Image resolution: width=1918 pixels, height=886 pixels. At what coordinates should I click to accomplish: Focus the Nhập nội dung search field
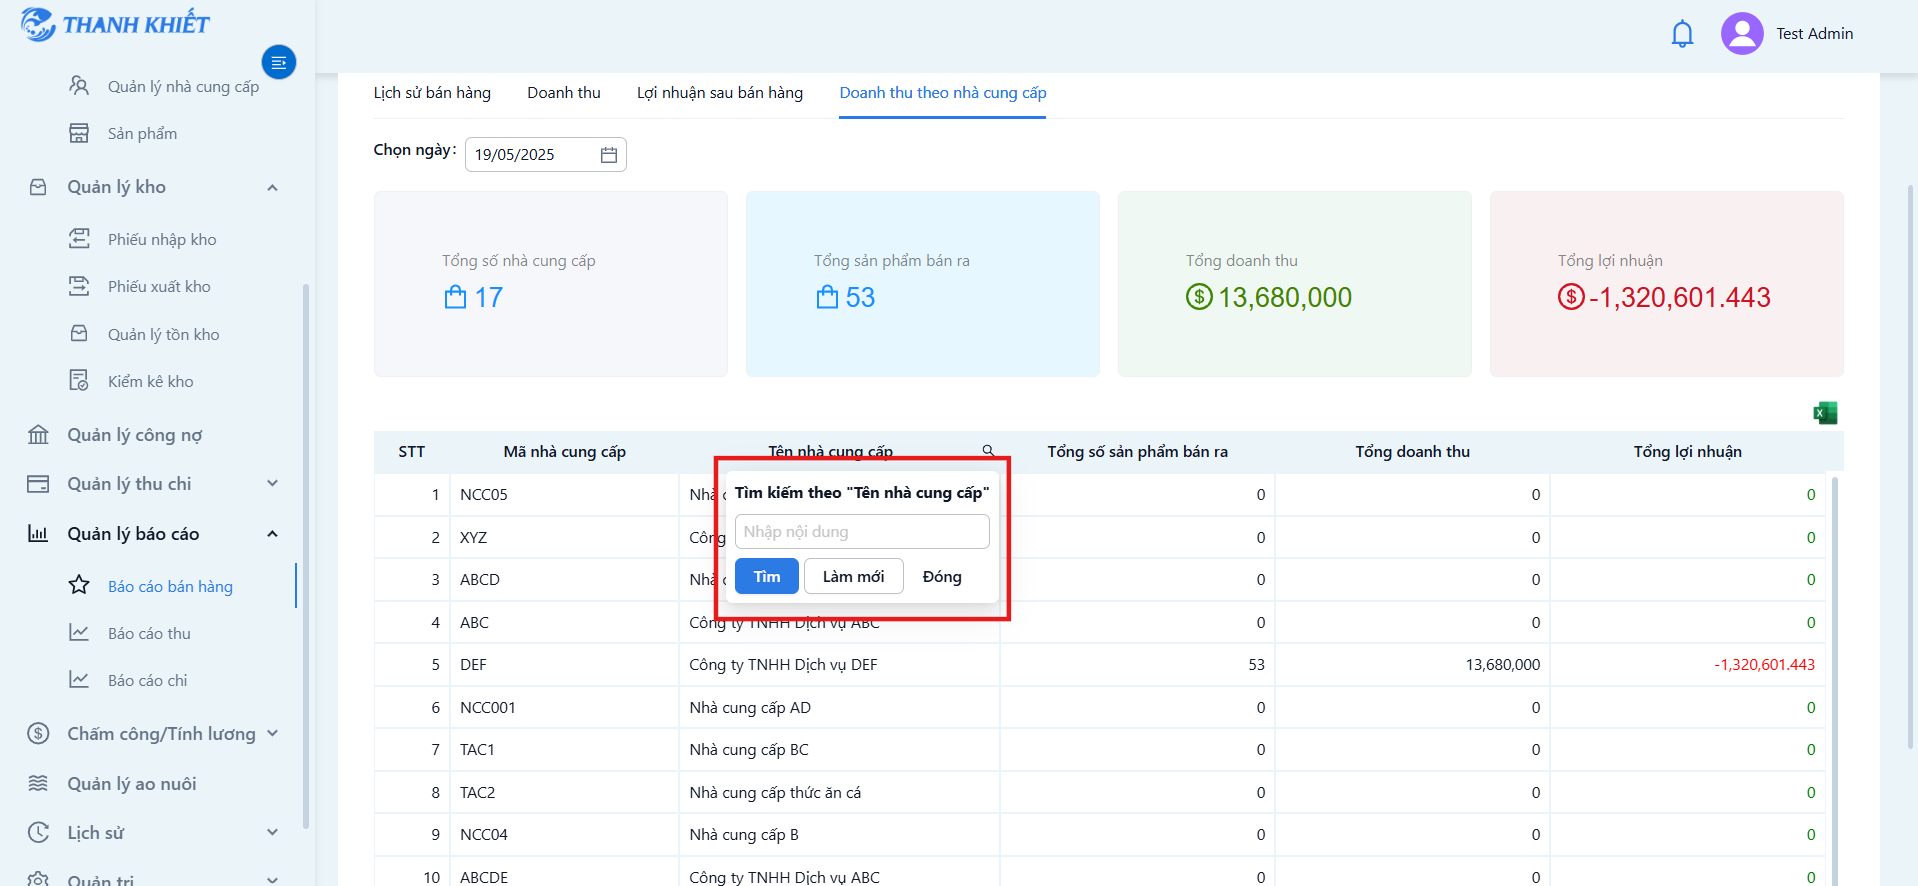[862, 532]
